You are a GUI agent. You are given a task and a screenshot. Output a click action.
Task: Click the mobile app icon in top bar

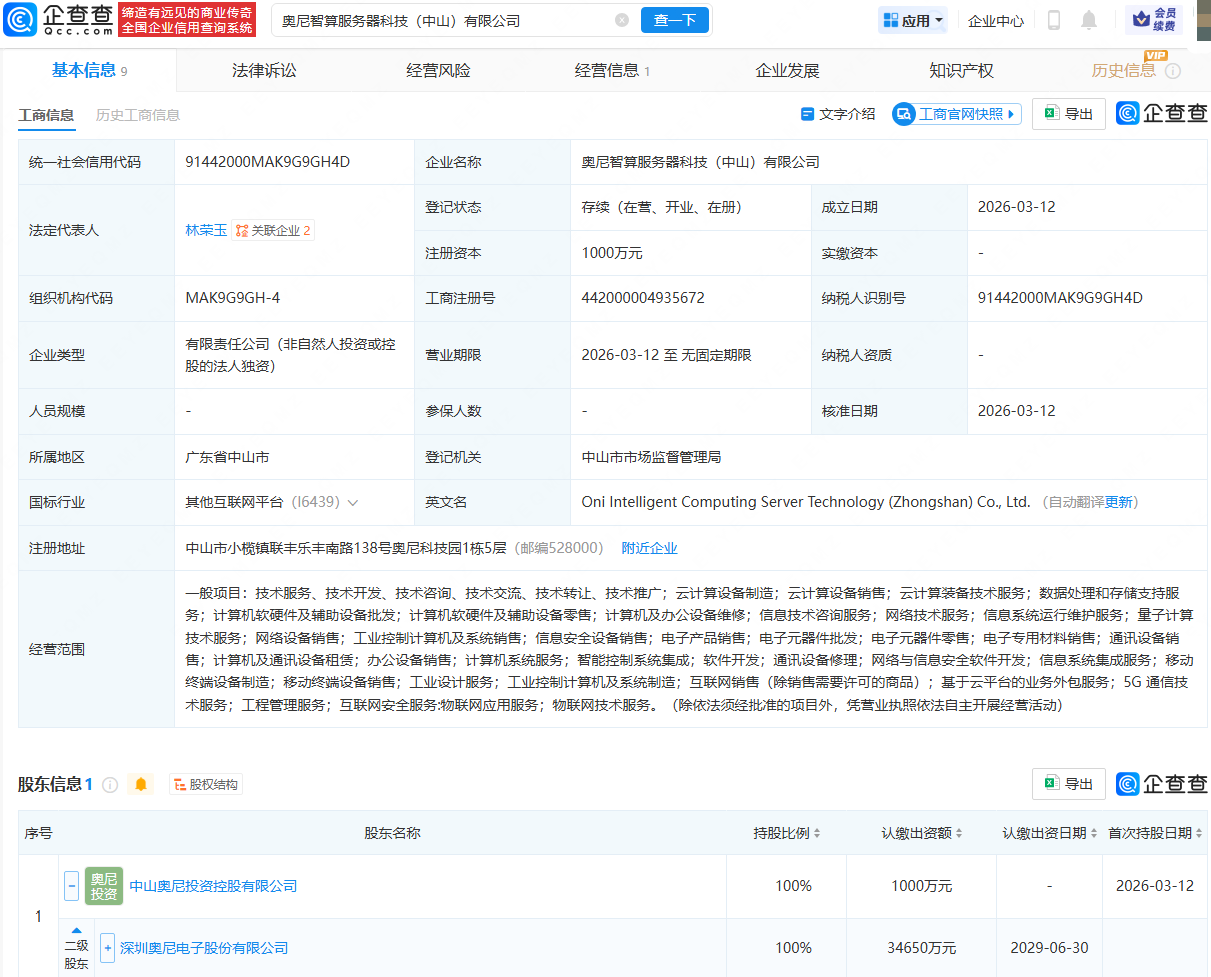pos(1053,20)
